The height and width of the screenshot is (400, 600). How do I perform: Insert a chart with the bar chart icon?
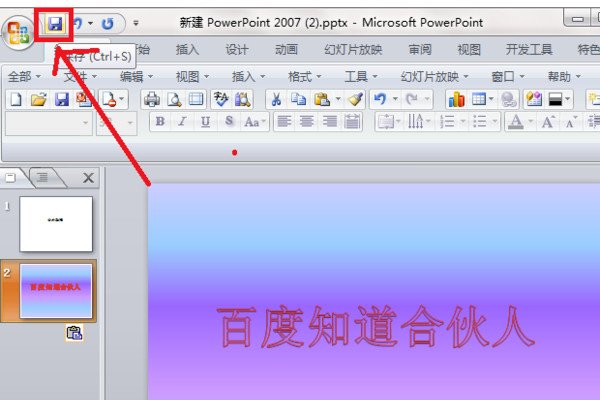[456, 100]
